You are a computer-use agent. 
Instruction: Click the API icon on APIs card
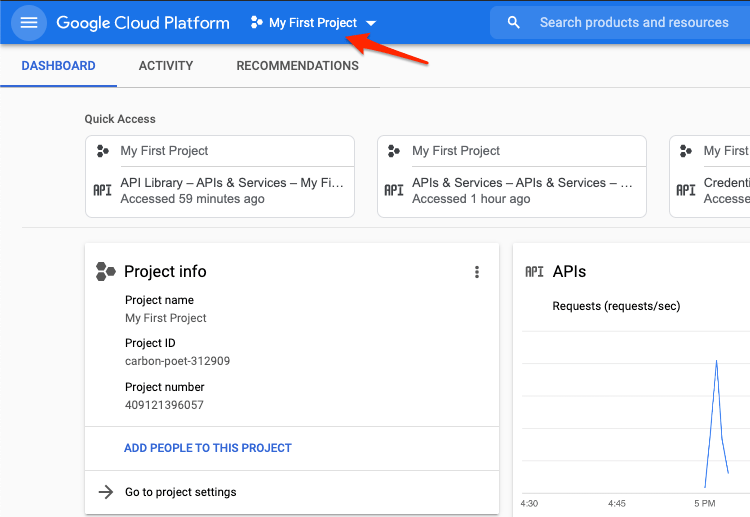(x=534, y=272)
